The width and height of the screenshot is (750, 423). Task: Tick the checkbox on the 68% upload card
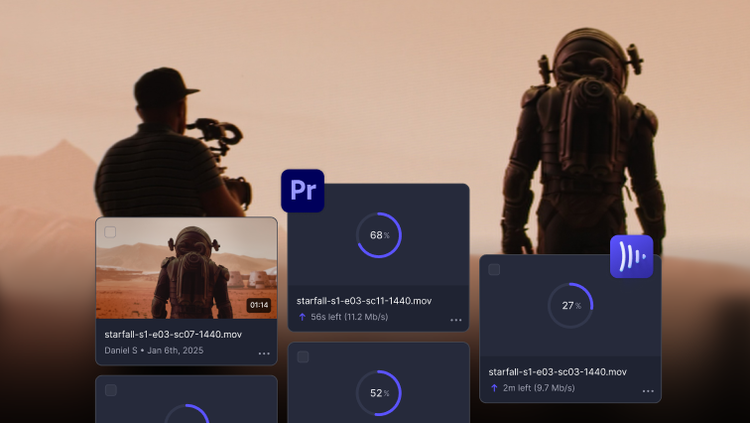point(302,198)
